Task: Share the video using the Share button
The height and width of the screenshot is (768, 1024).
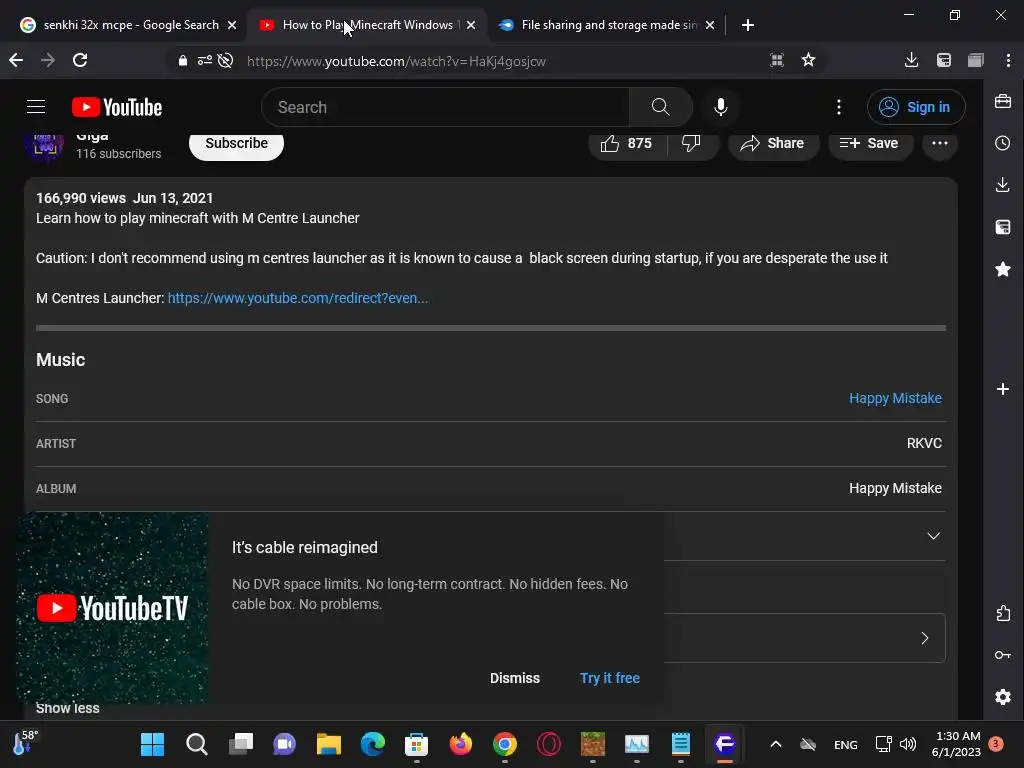Action: click(x=772, y=143)
